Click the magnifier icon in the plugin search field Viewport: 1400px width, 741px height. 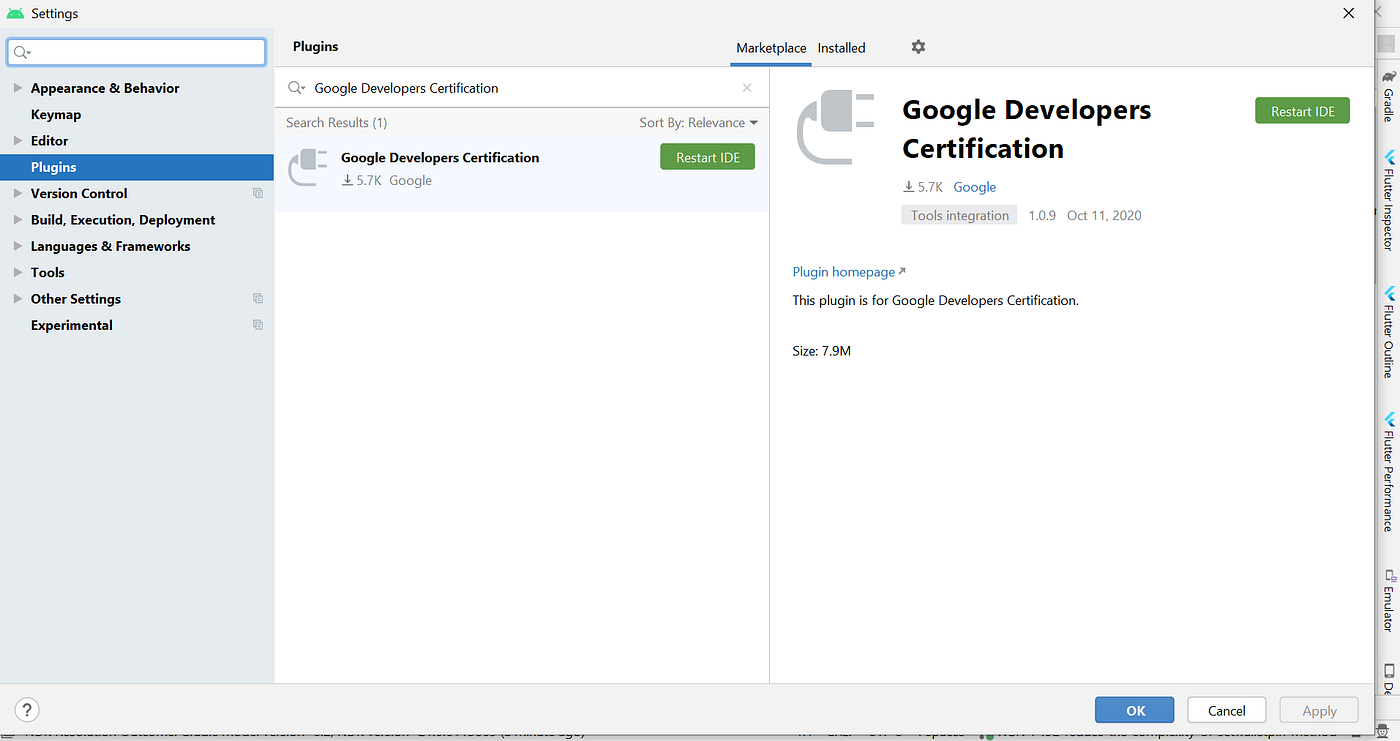(x=296, y=88)
